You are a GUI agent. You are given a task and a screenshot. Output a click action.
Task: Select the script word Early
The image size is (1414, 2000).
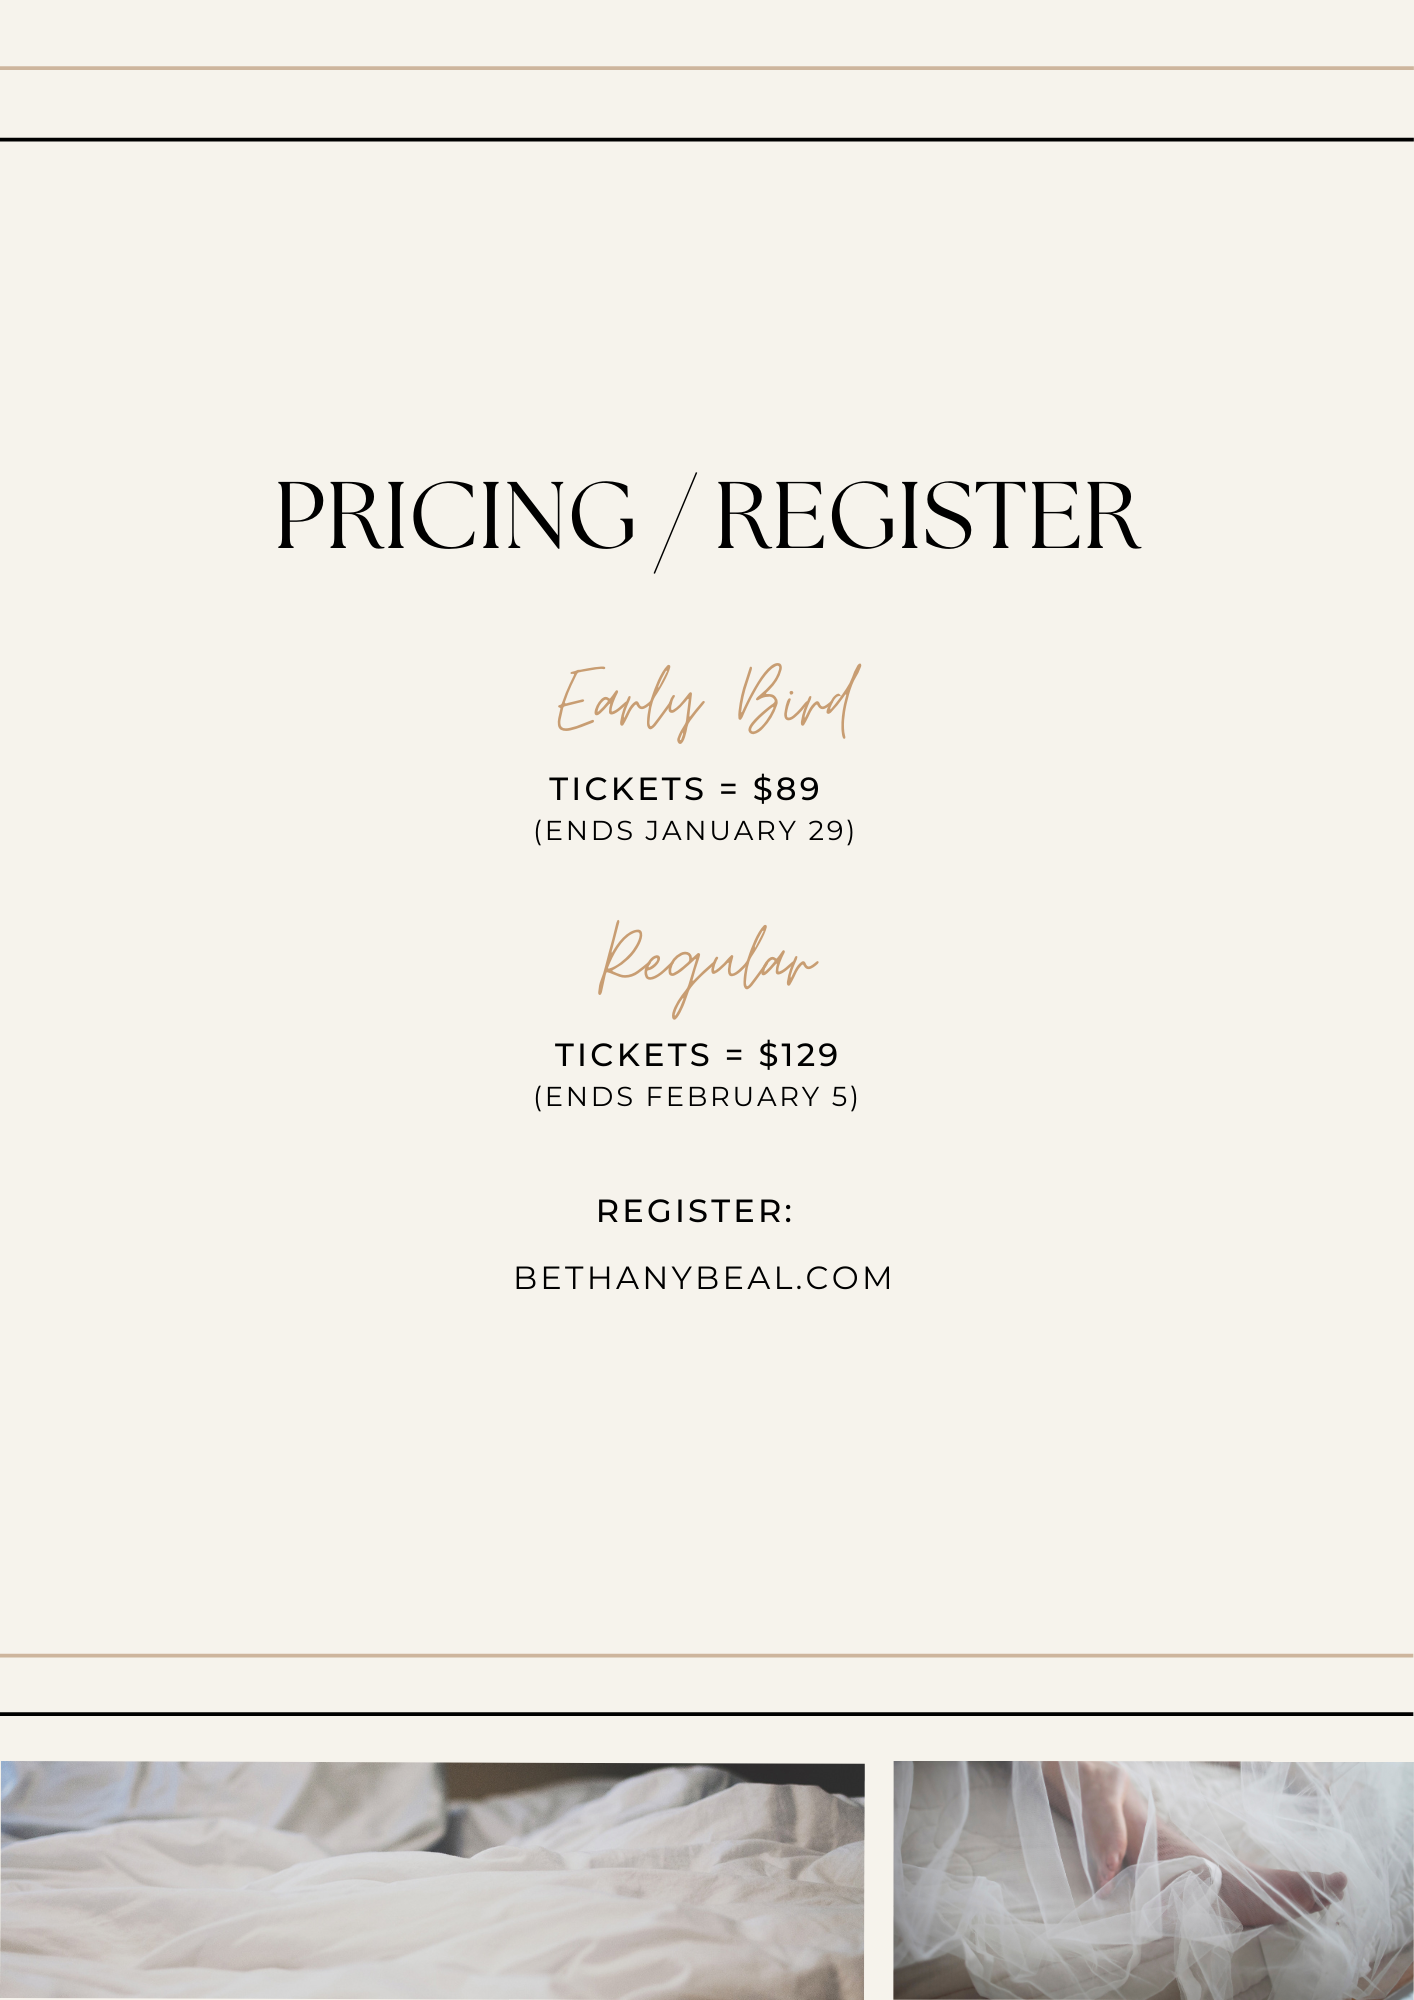[x=629, y=702]
